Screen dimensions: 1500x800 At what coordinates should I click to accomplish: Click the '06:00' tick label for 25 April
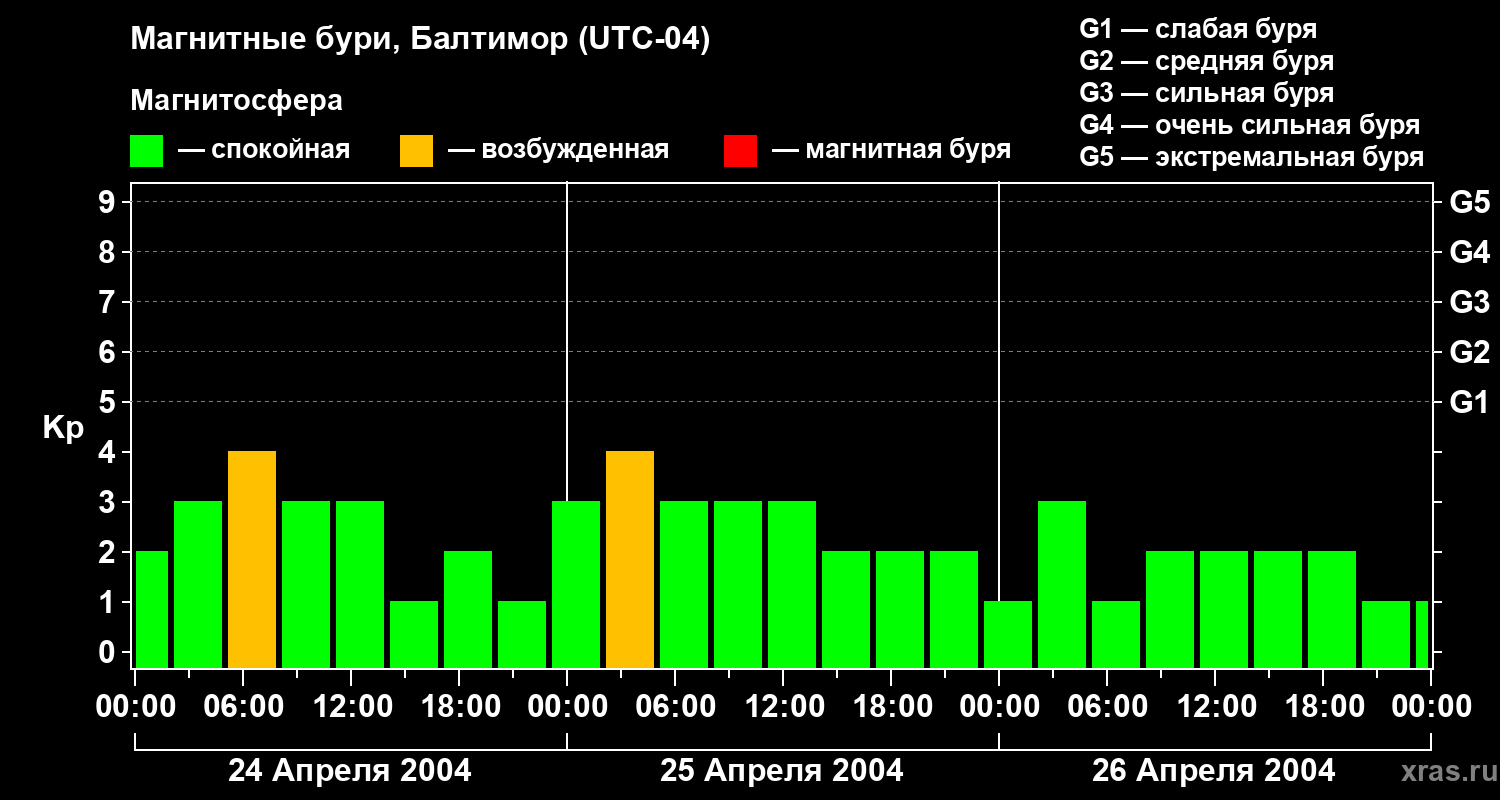tap(675, 707)
